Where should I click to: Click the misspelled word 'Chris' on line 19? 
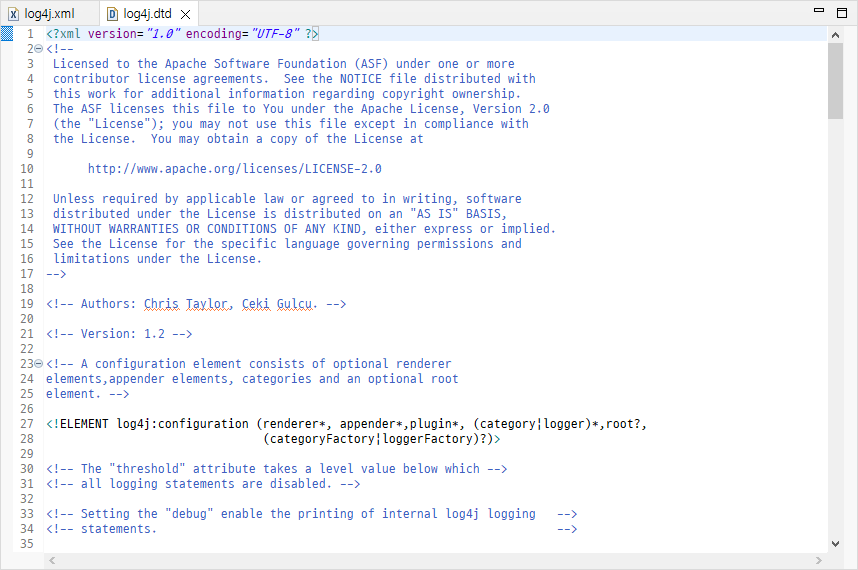161,304
